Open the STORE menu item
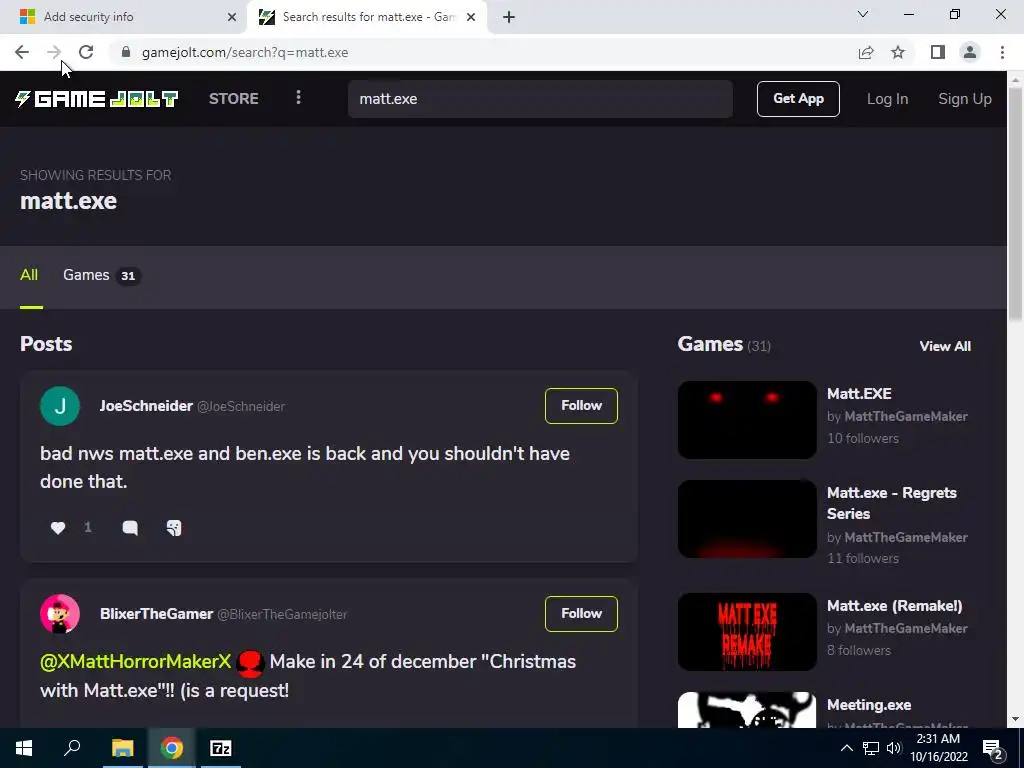 (x=234, y=99)
